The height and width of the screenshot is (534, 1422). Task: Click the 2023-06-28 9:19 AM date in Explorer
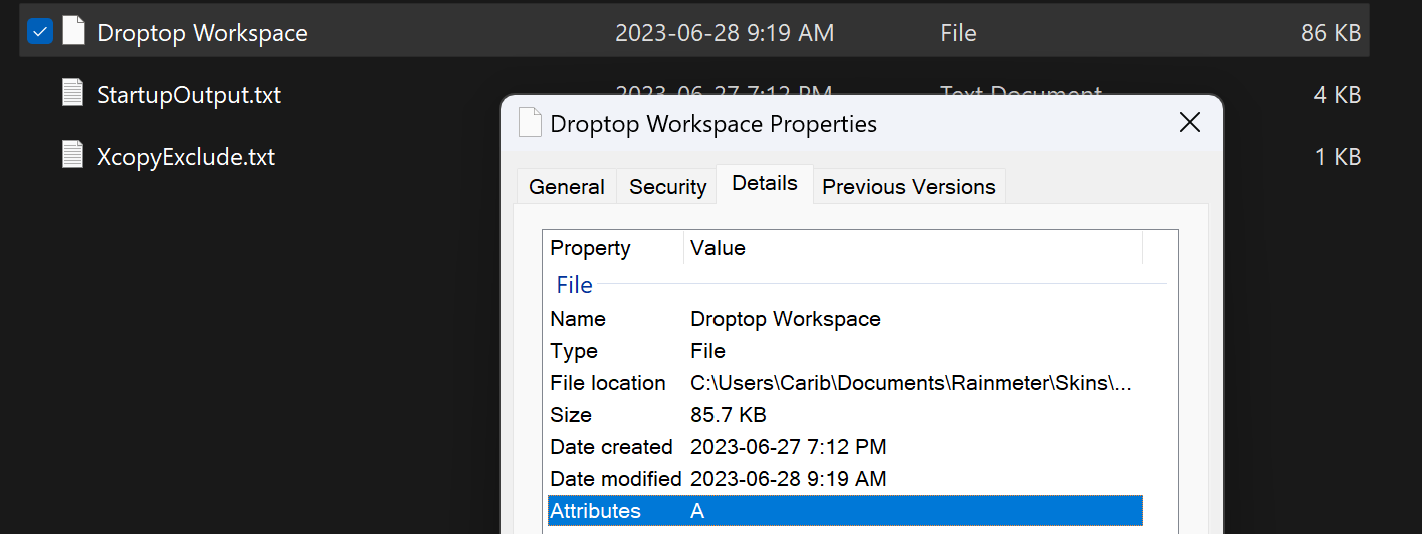[x=724, y=32]
